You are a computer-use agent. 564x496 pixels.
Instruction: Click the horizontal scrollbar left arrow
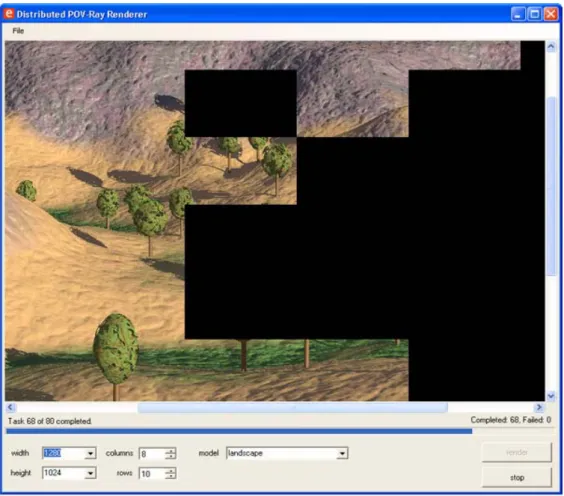(x=10, y=407)
